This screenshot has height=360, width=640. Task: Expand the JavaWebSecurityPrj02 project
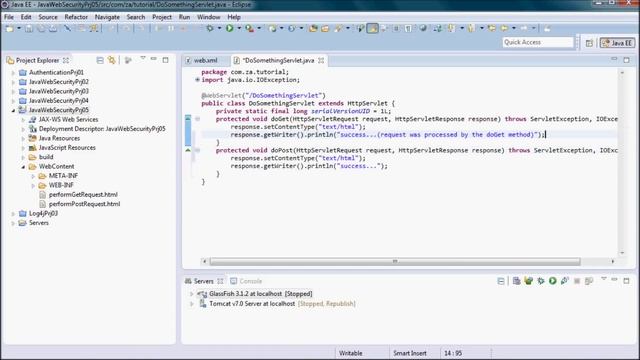[x=13, y=82]
